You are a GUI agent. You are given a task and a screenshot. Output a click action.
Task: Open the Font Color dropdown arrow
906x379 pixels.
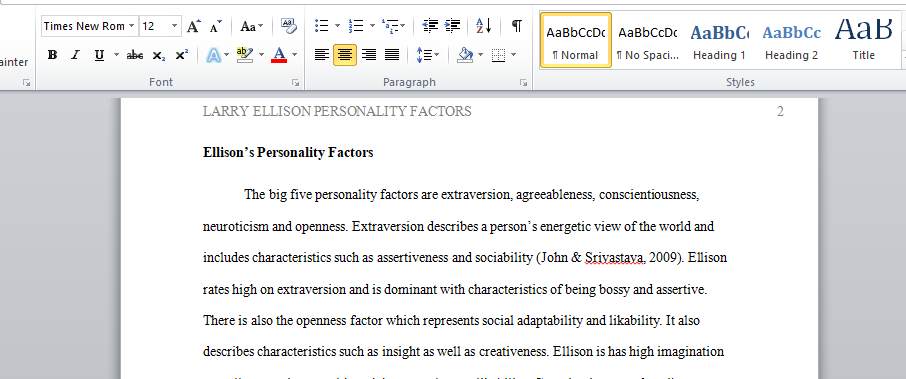point(295,55)
